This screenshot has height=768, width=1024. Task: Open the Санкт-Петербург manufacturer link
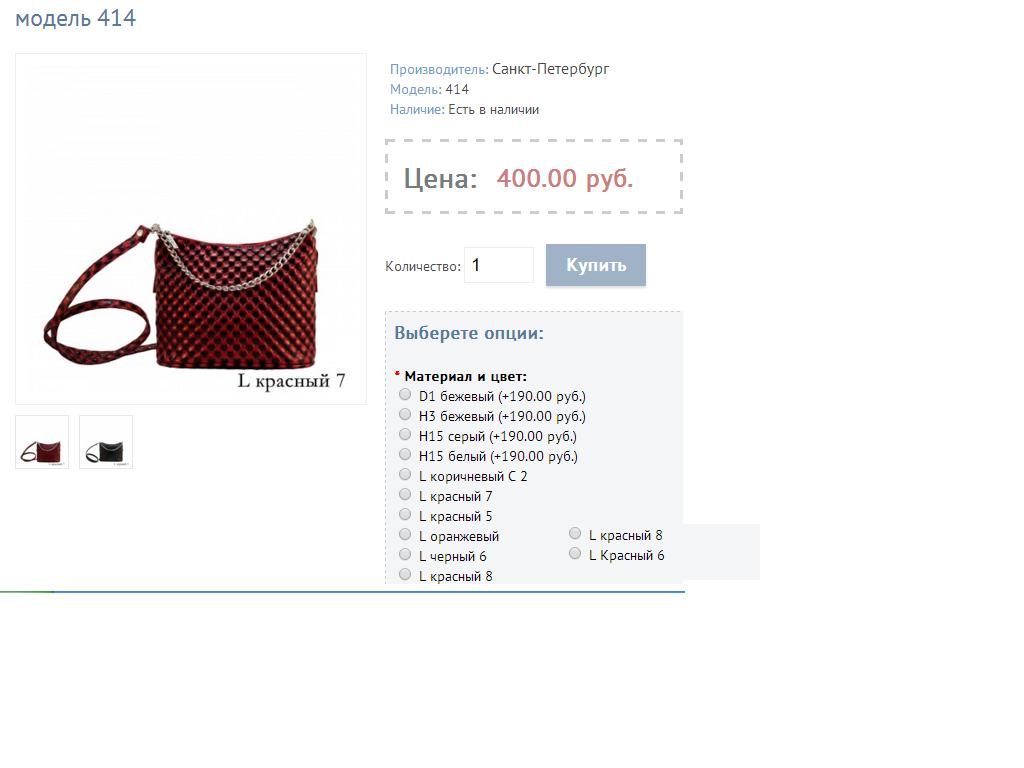pos(551,69)
